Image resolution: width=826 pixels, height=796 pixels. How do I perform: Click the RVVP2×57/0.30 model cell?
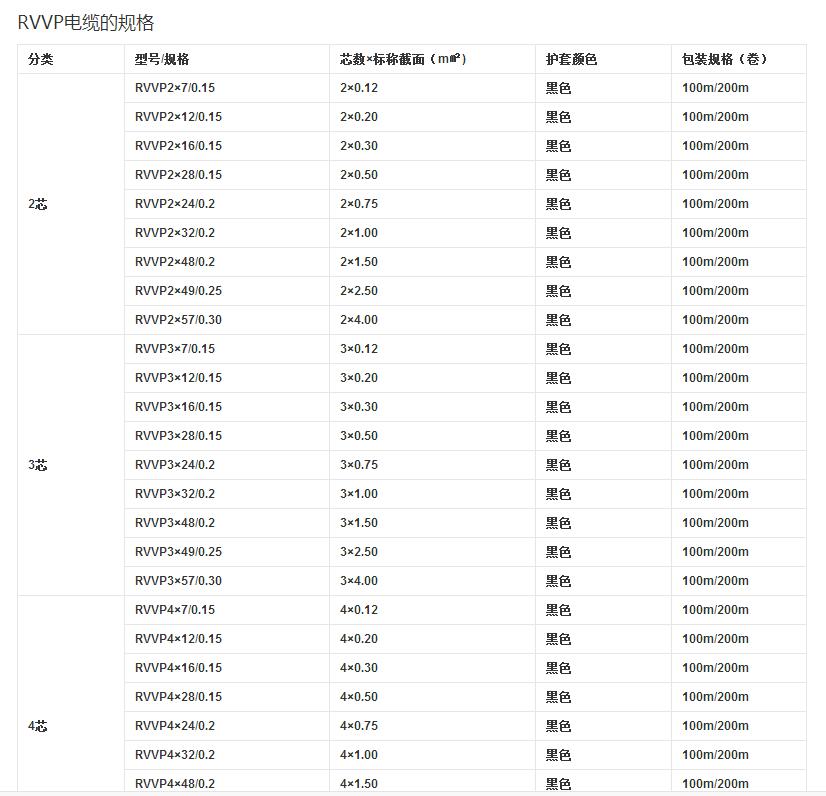tap(179, 320)
